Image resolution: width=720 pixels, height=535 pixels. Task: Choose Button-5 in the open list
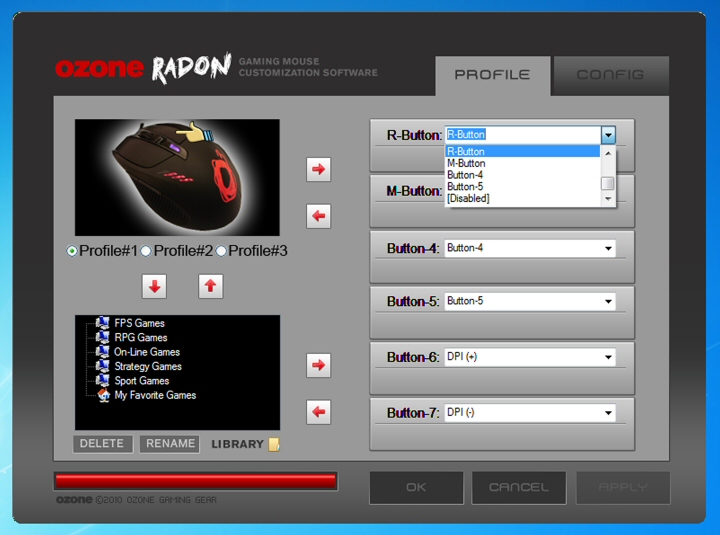point(523,186)
